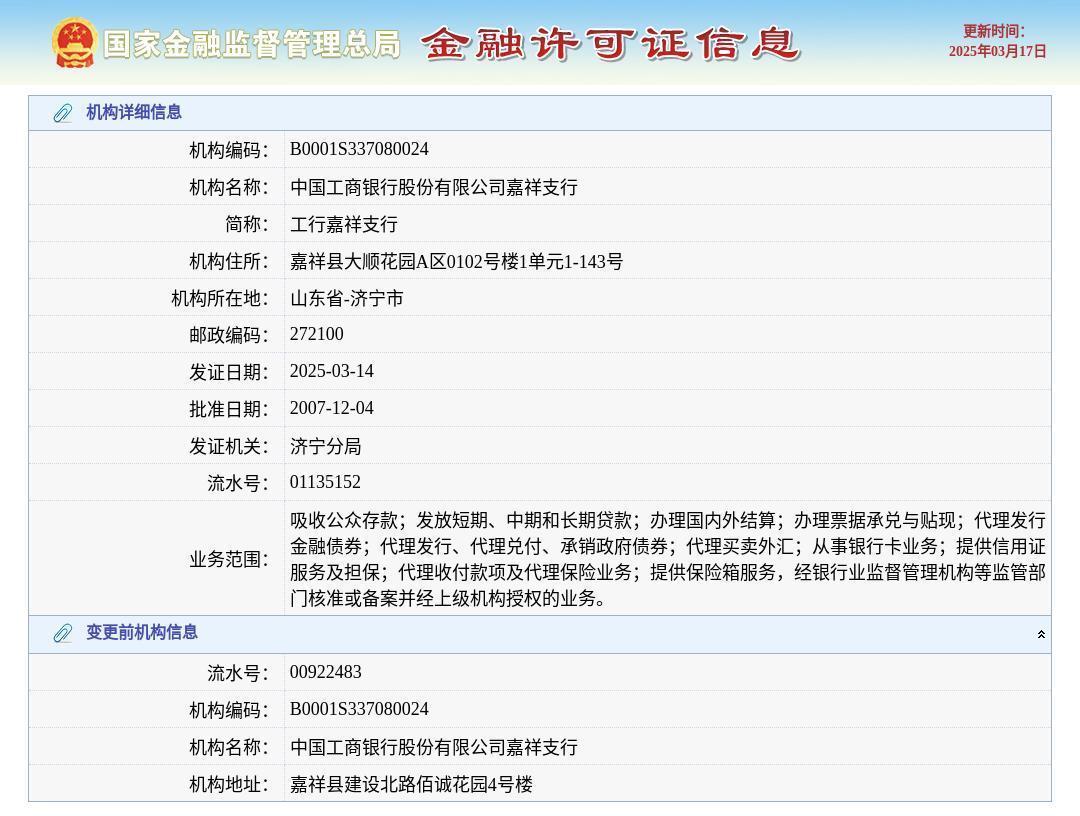The image size is (1080, 816).
Task: Click the location value 山东省-济宁市
Action: pos(347,299)
